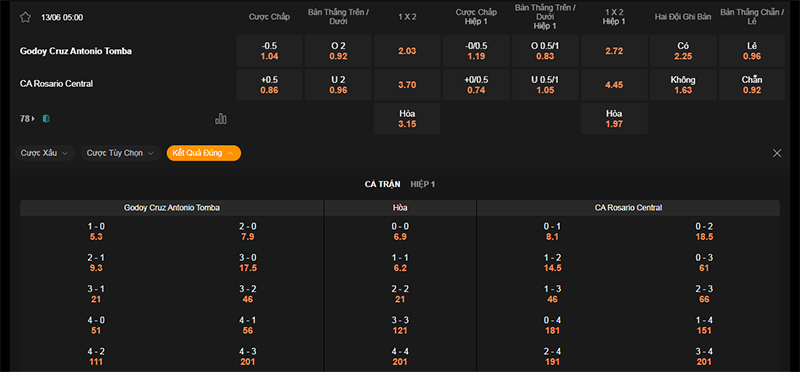Choose correct score 3 - 1 at 21
Screen dimensions: 800x372
click(96, 294)
